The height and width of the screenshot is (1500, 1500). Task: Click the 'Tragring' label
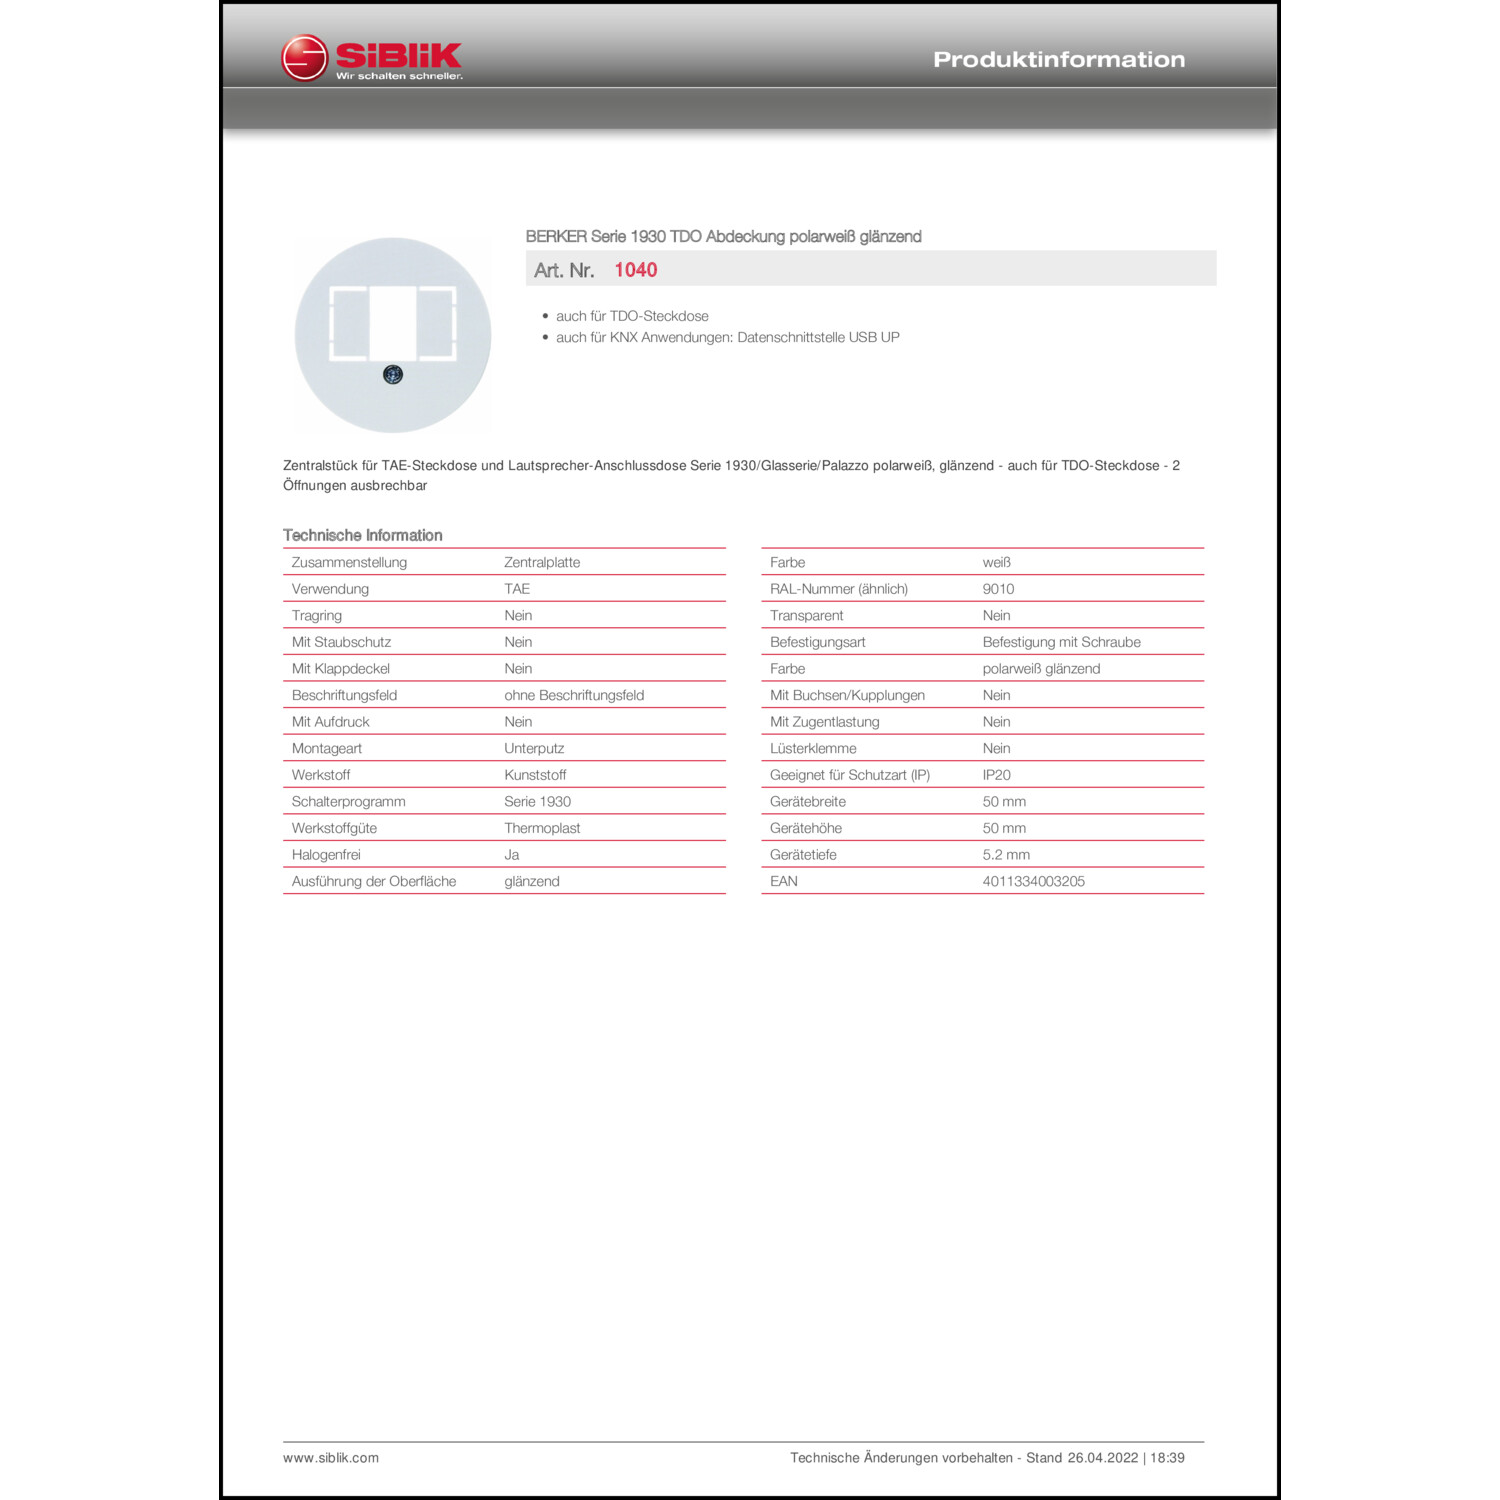[x=317, y=615]
